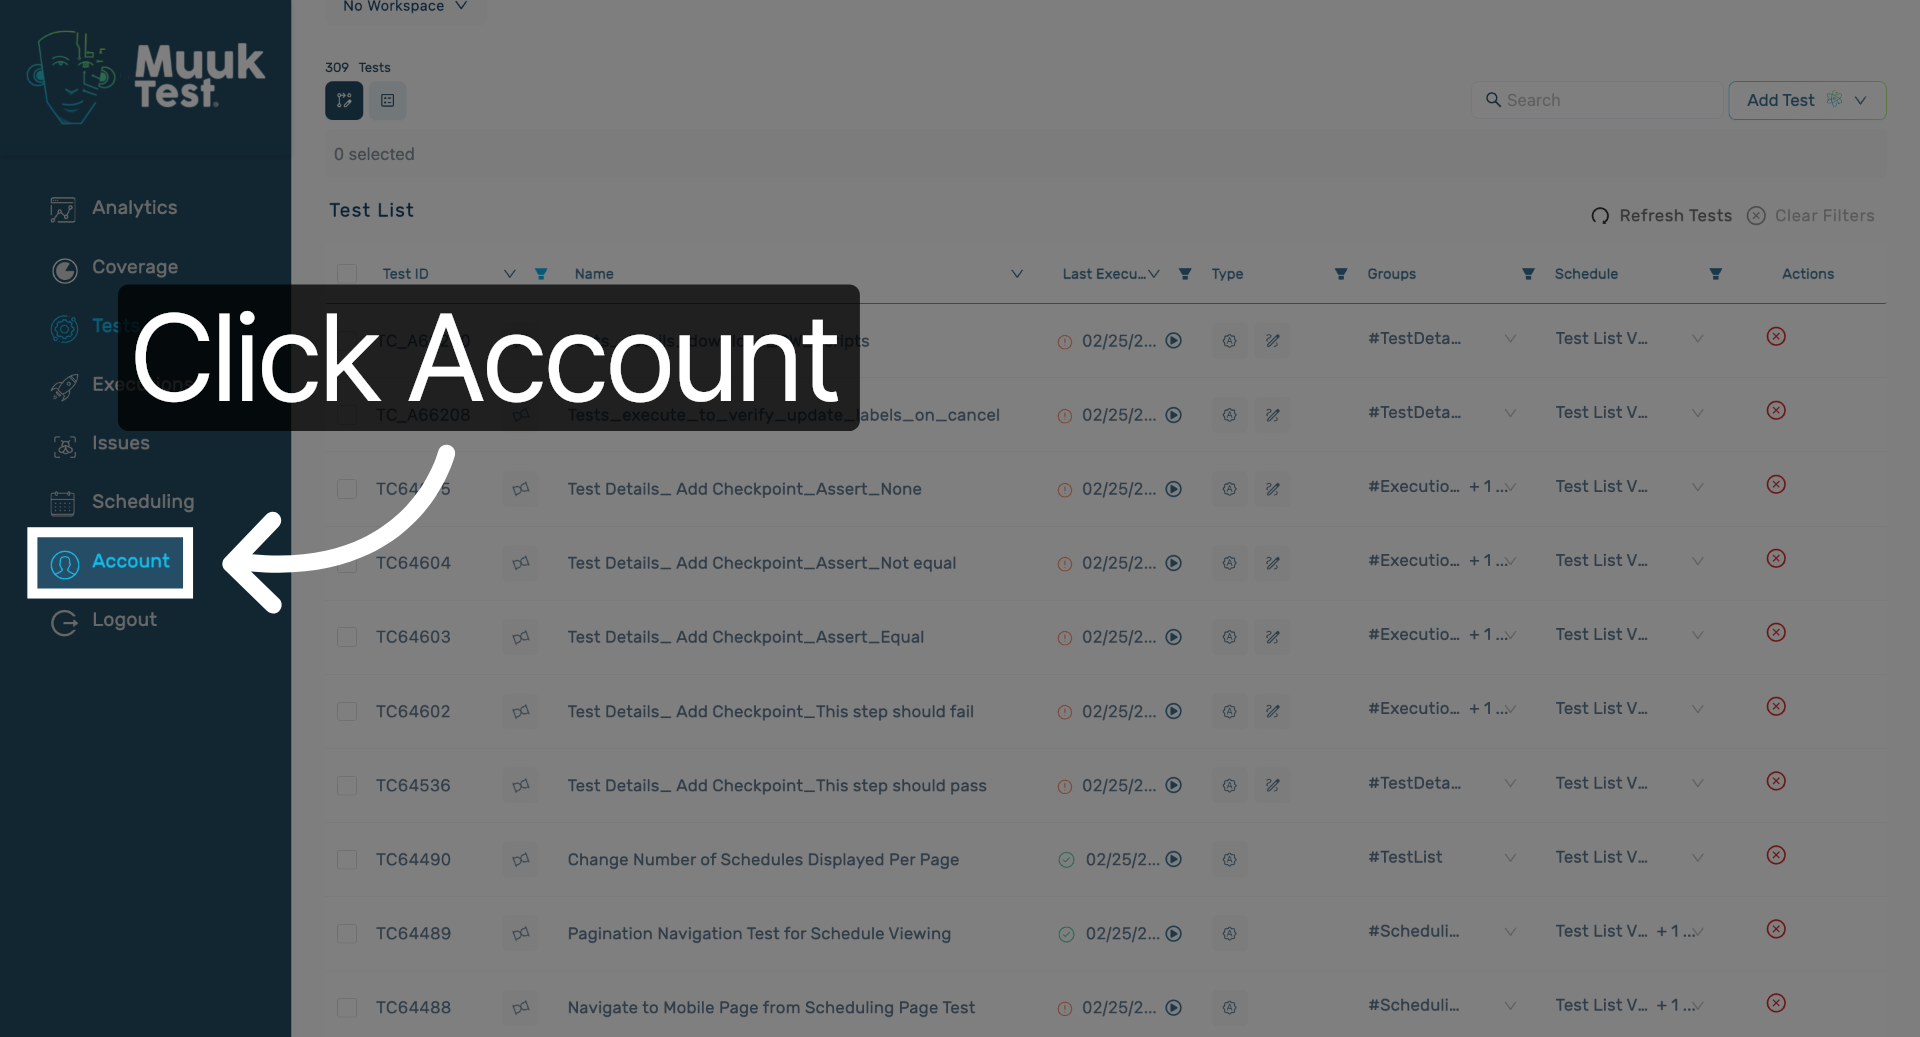Check the checkbox for test TC64602
Screen dimensions: 1920x1037
click(347, 711)
